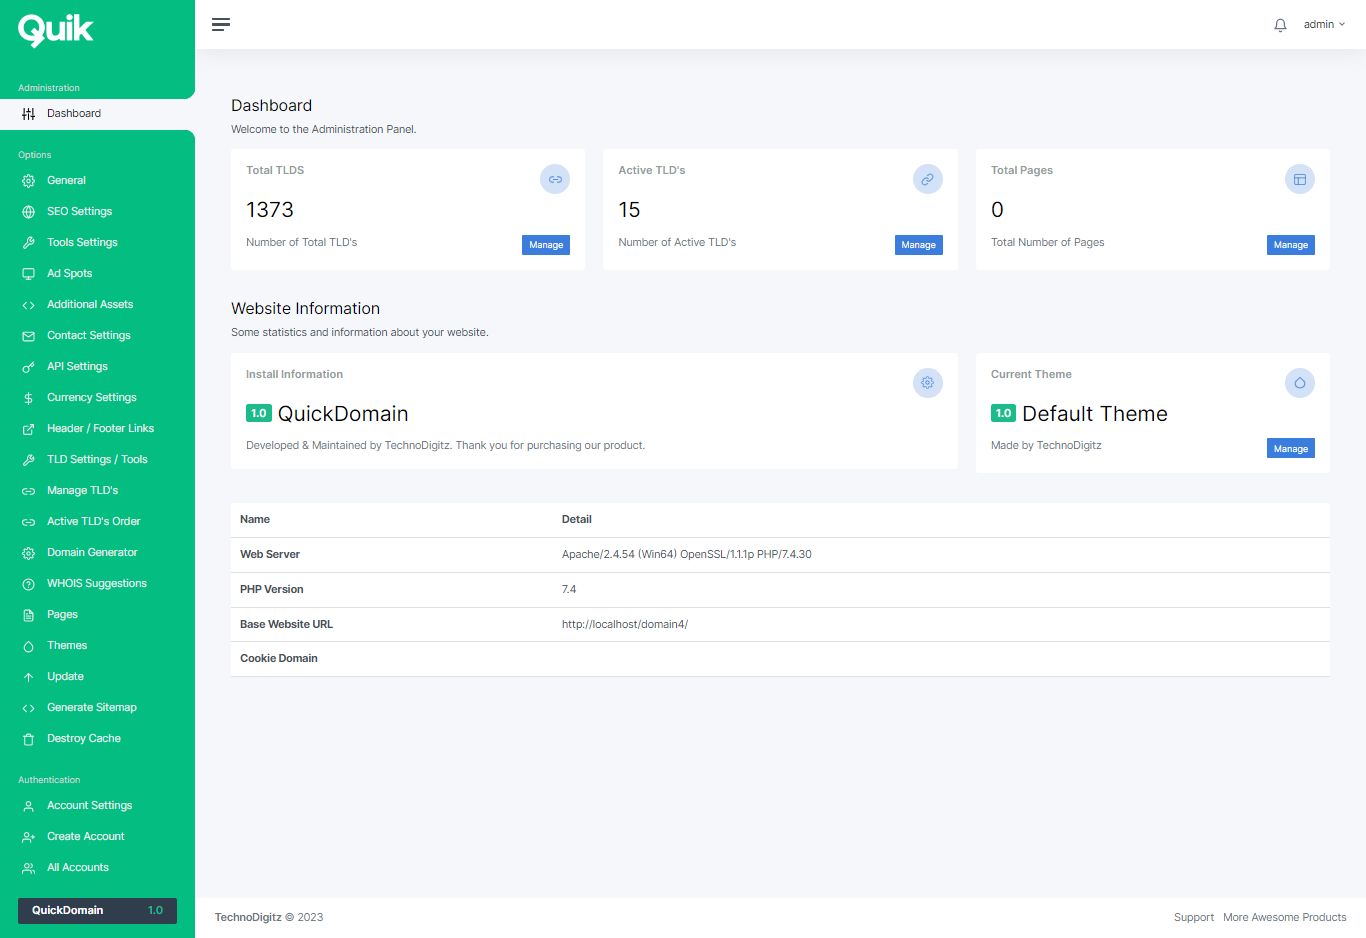This screenshot has width=1366, height=938.
Task: Open SEO Settings from sidebar
Action: point(79,211)
